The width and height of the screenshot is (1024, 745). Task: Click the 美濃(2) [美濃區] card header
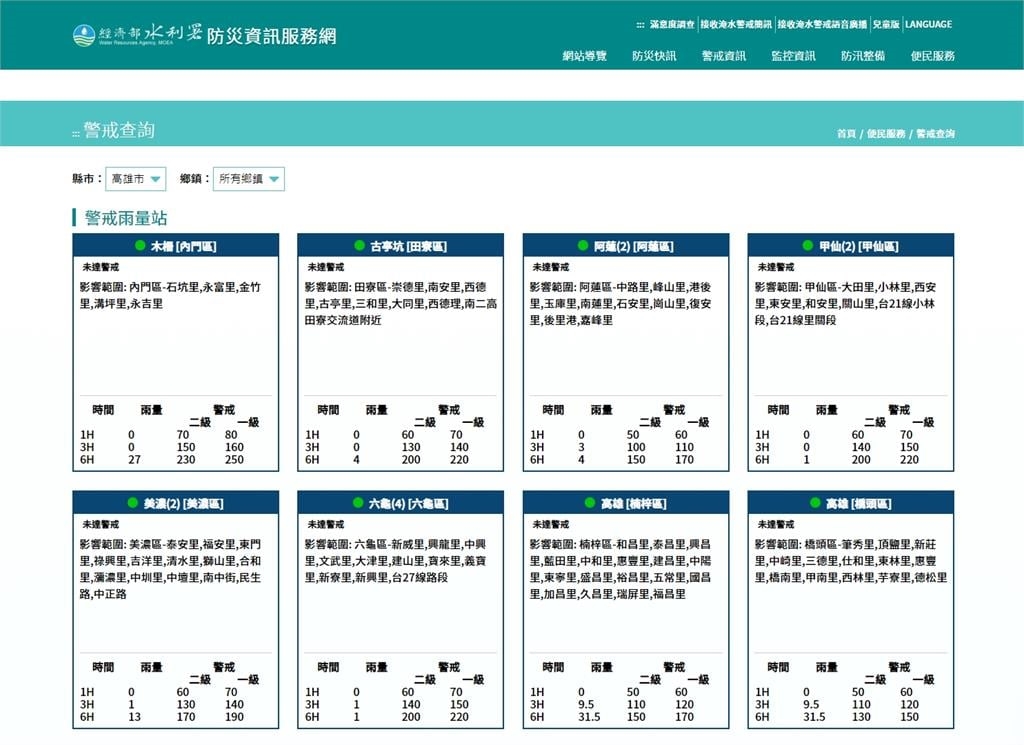pyautogui.click(x=176, y=503)
